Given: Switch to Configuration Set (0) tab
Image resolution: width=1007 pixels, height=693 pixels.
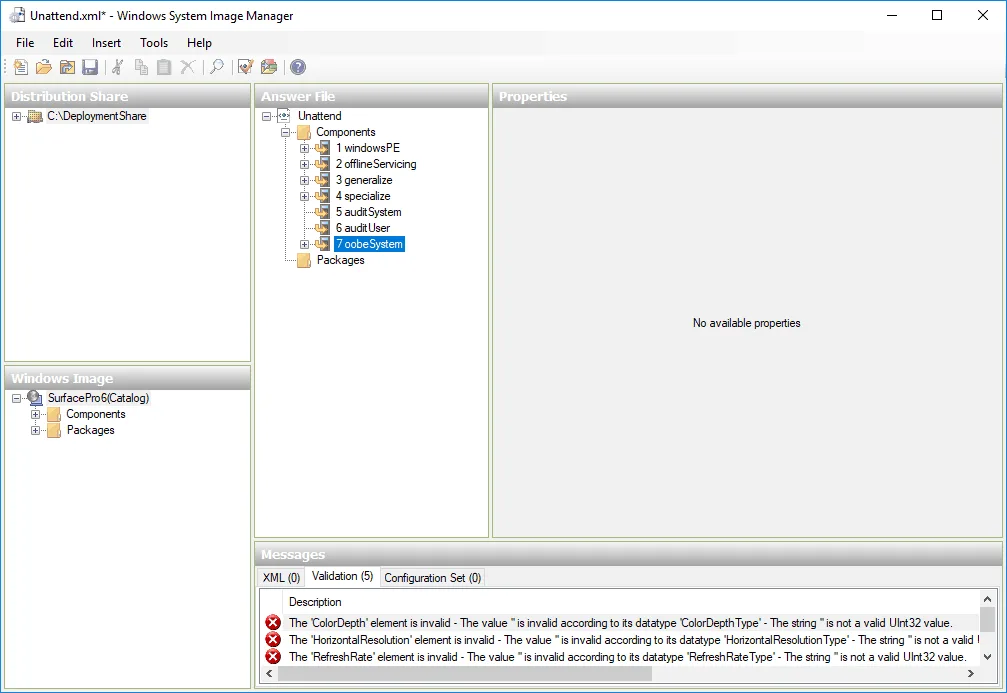Looking at the screenshot, I should [432, 577].
